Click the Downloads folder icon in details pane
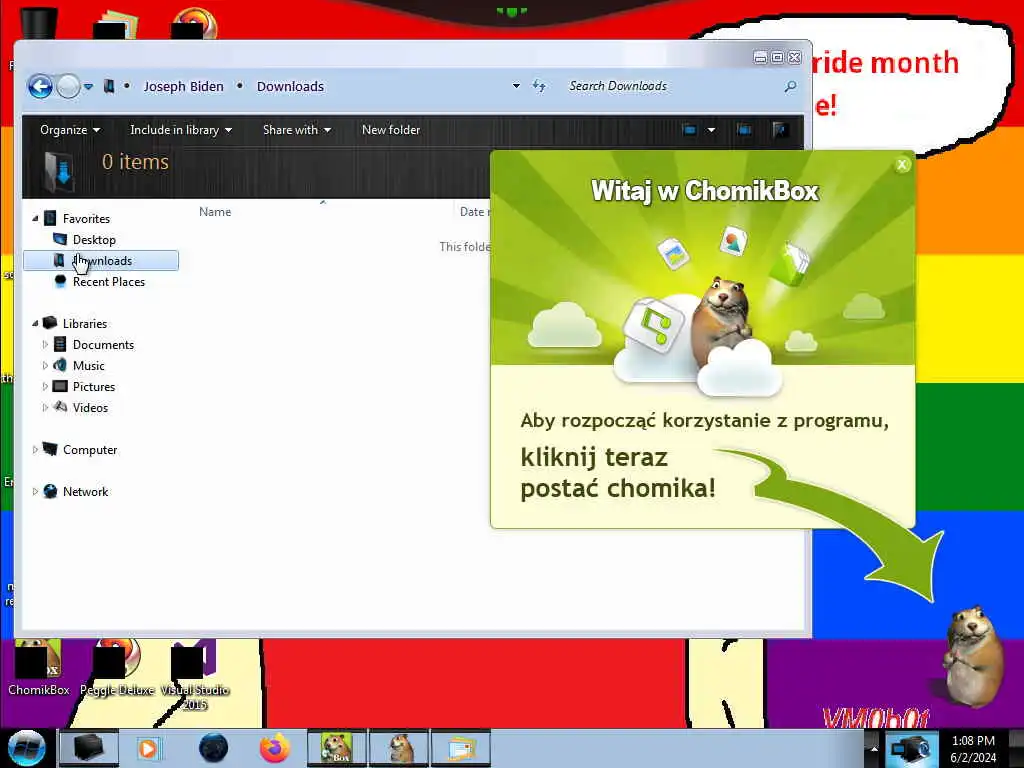The image size is (1024, 768). [59, 171]
